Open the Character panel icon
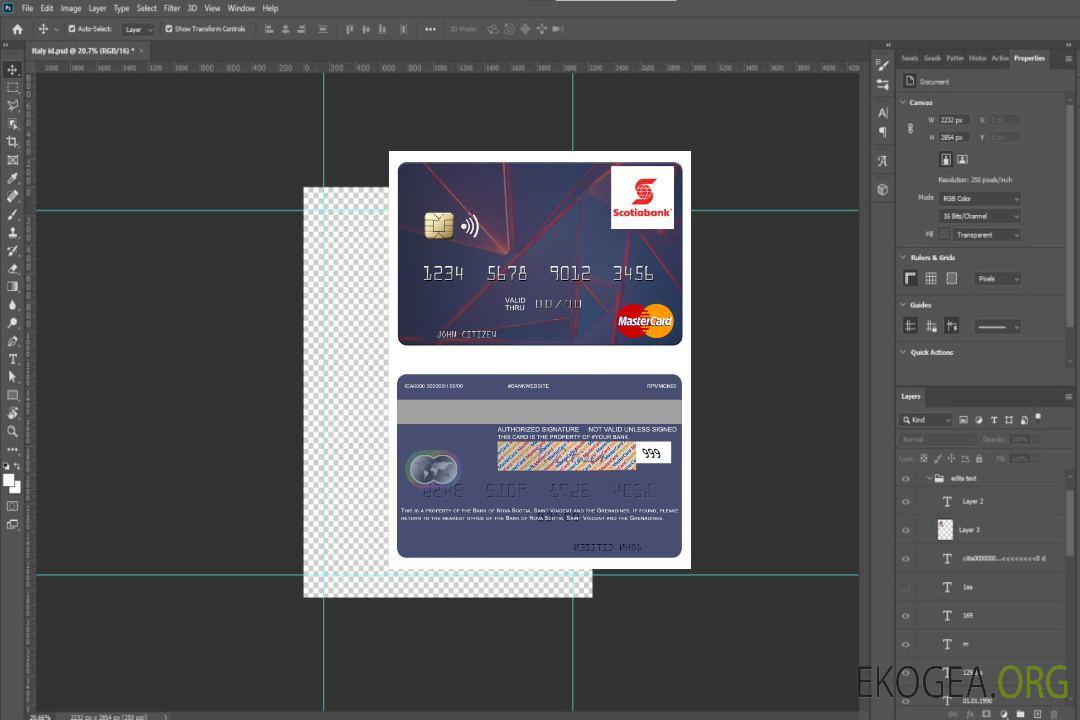This screenshot has width=1080, height=720. coord(882,113)
